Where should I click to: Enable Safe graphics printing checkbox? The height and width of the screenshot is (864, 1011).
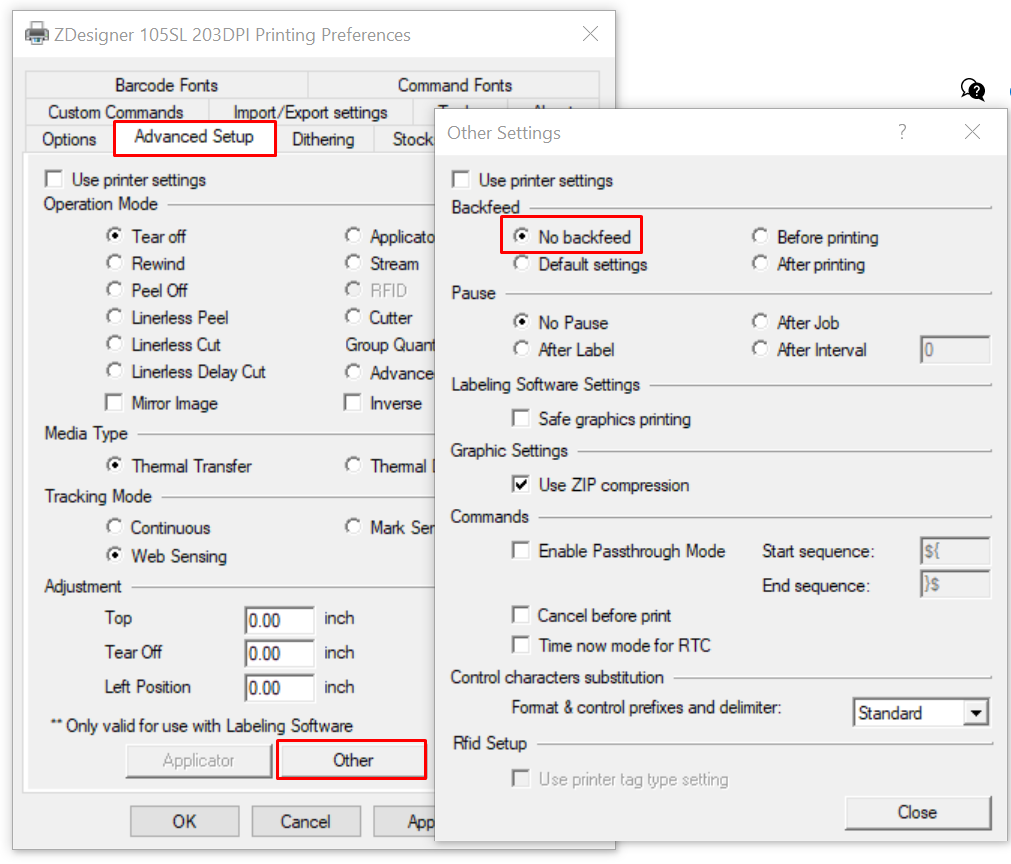(521, 419)
